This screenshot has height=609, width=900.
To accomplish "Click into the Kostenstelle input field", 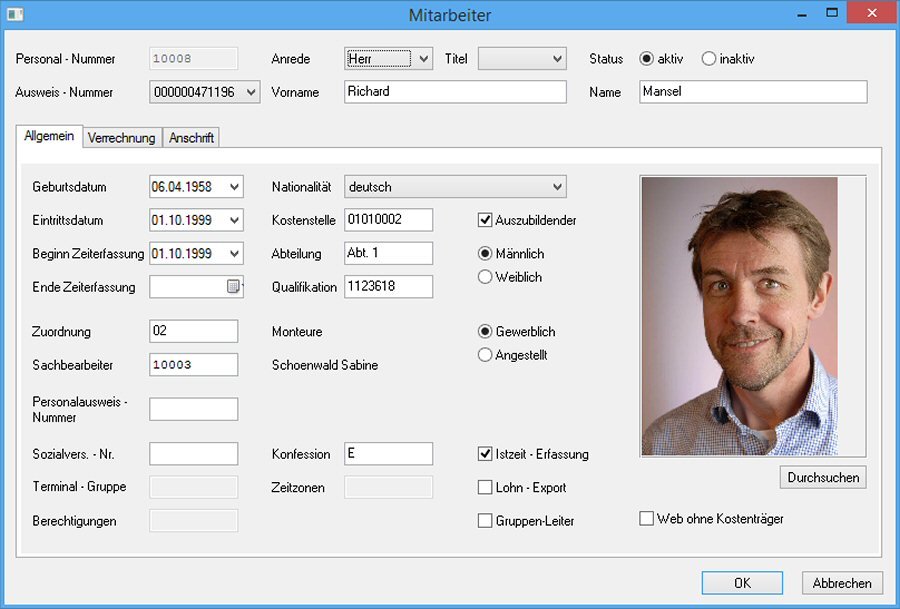I will tap(388, 220).
